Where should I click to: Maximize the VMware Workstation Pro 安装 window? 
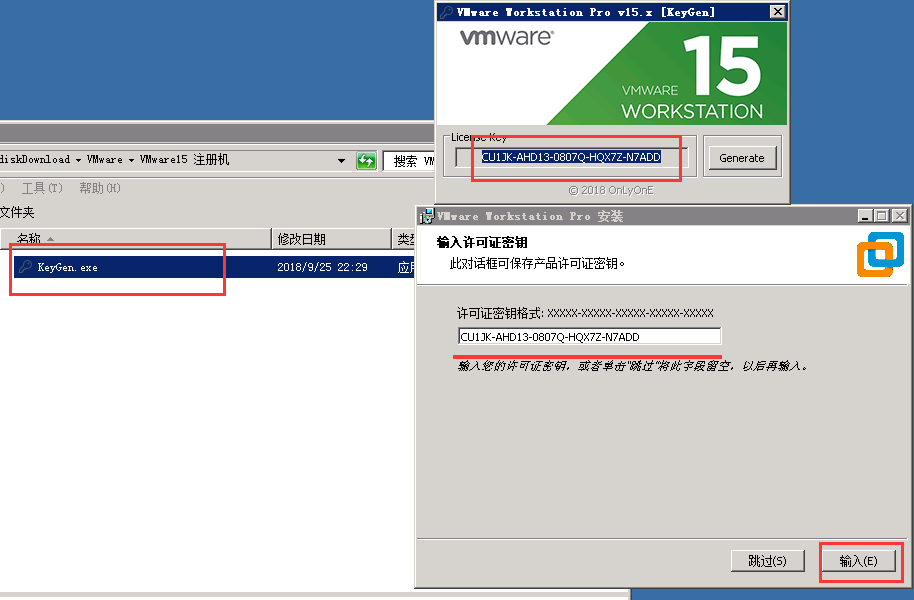(882, 216)
